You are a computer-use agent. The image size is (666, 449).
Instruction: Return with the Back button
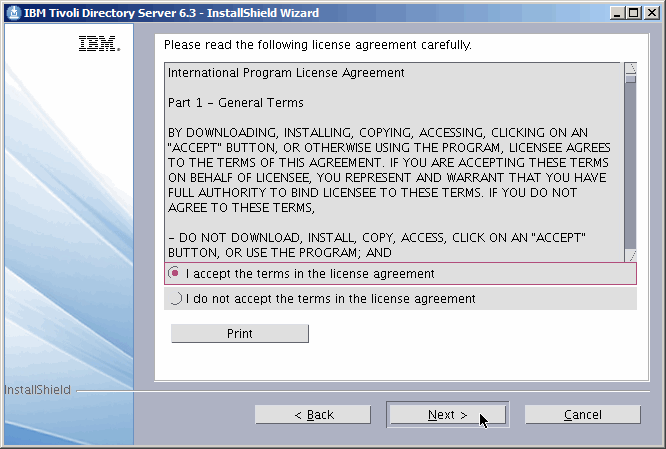point(313,414)
